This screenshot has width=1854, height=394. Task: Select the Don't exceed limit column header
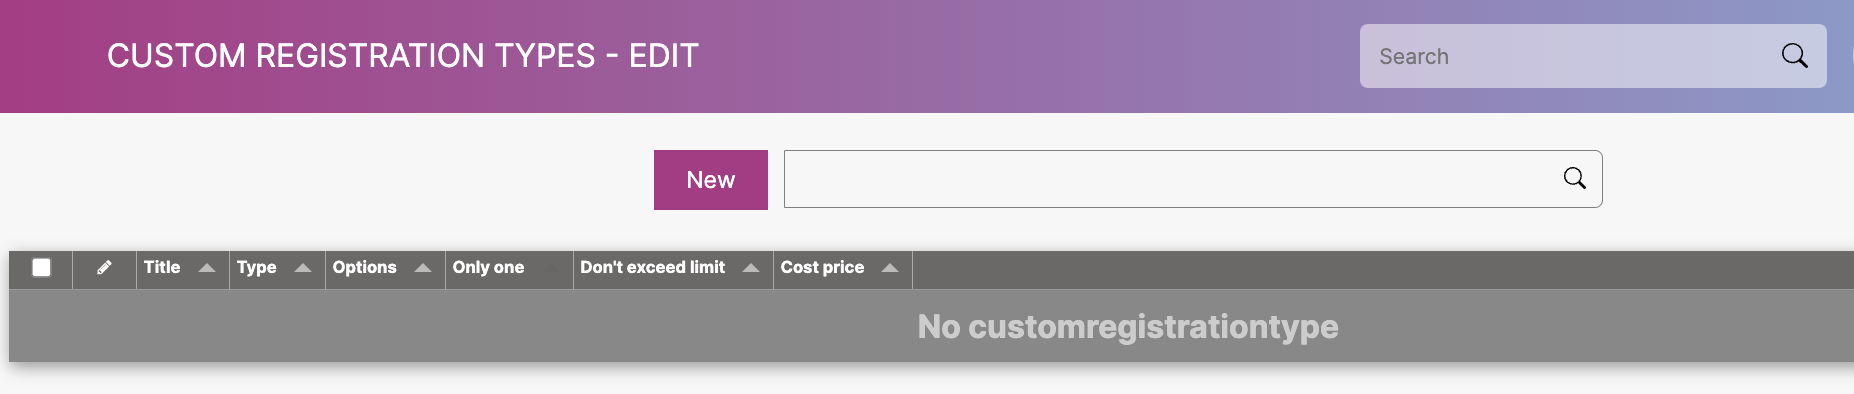click(x=653, y=267)
